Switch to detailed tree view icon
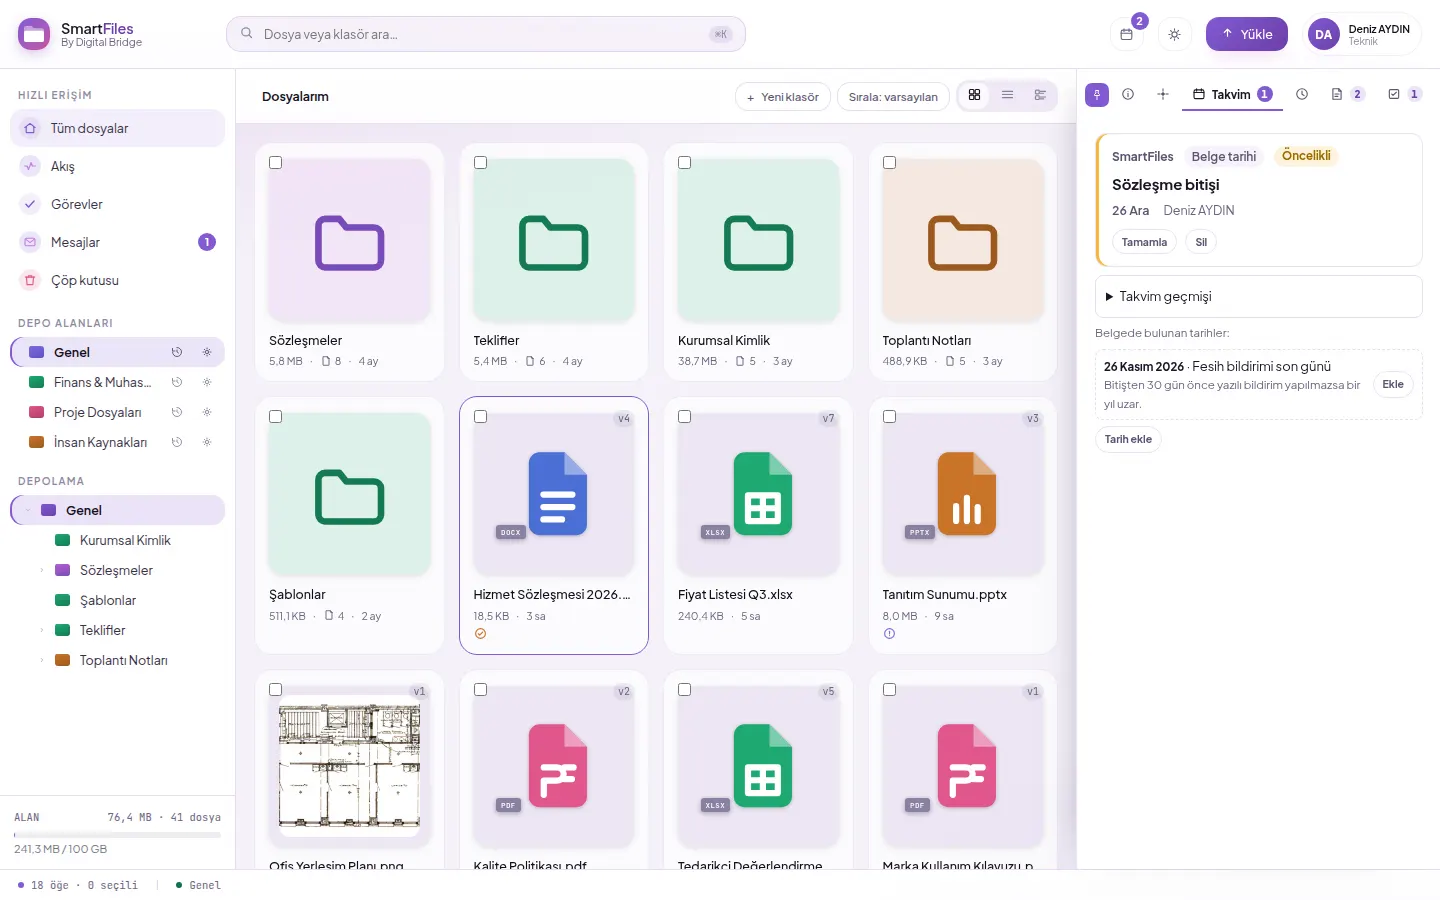The image size is (1440, 900). coord(1040,95)
